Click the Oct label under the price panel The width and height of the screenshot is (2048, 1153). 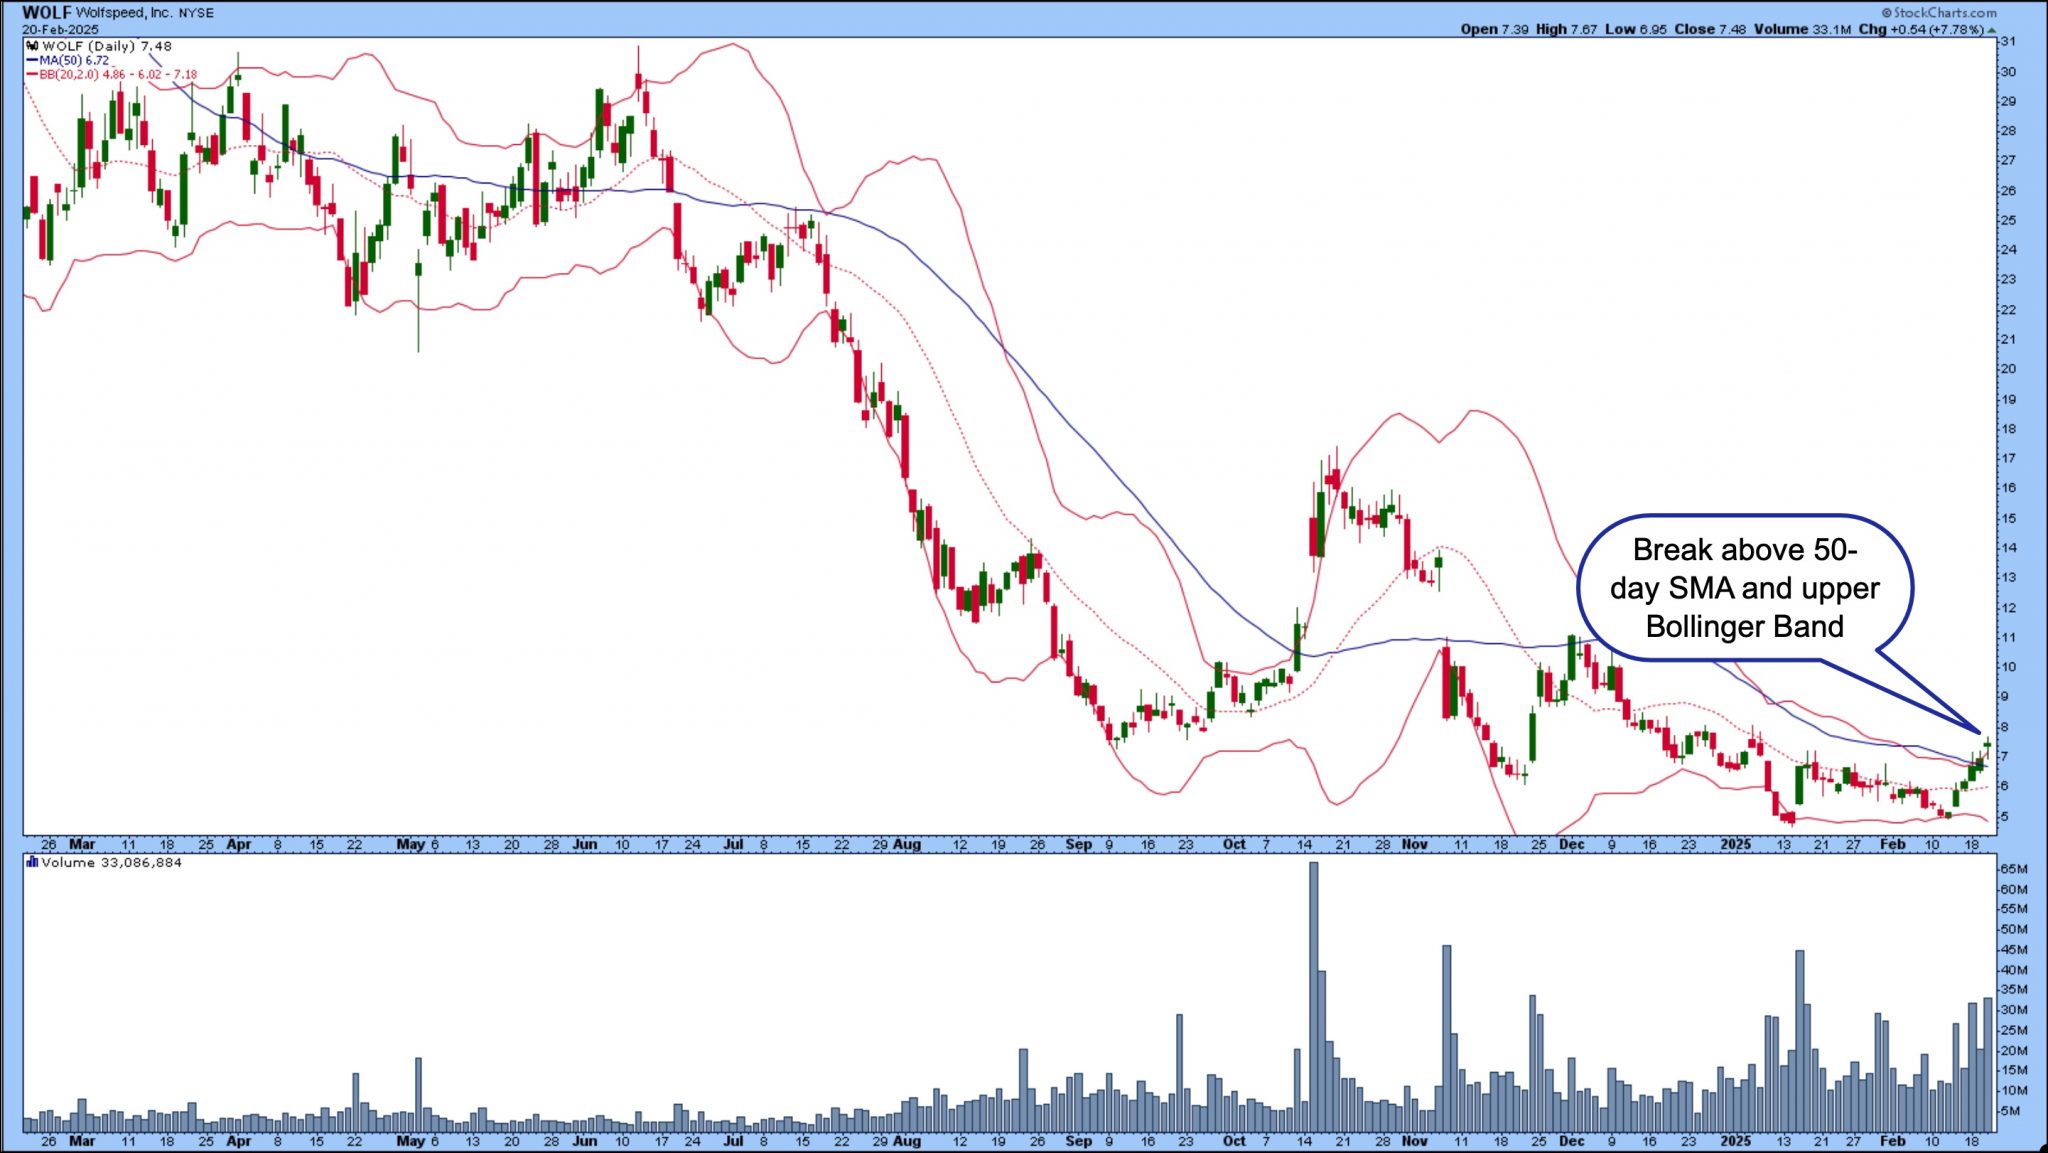[x=1235, y=845]
